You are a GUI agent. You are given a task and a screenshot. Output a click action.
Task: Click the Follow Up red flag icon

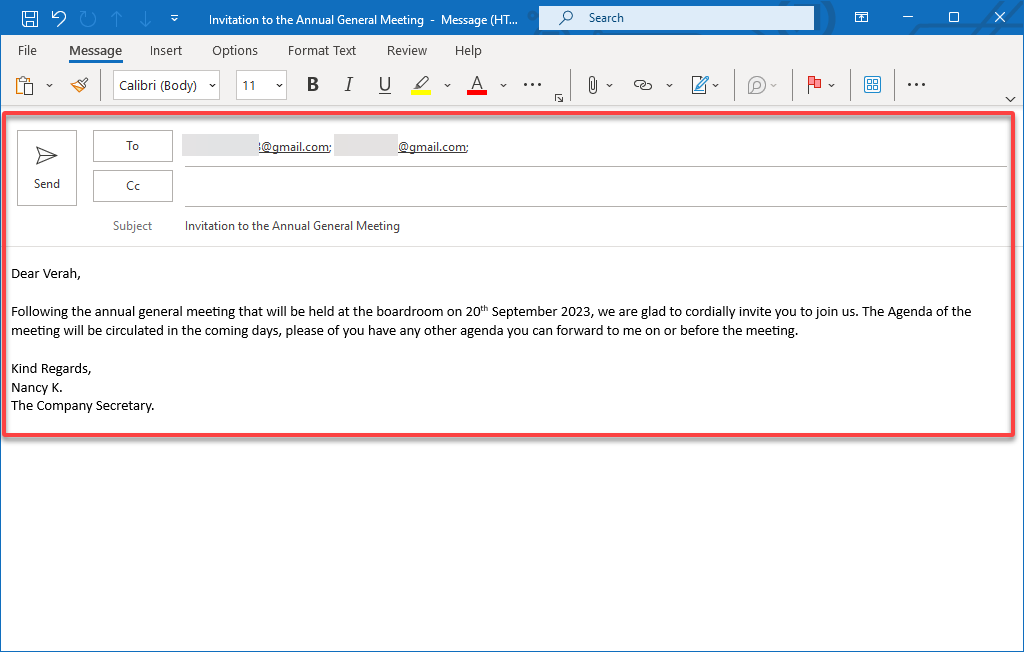point(814,84)
